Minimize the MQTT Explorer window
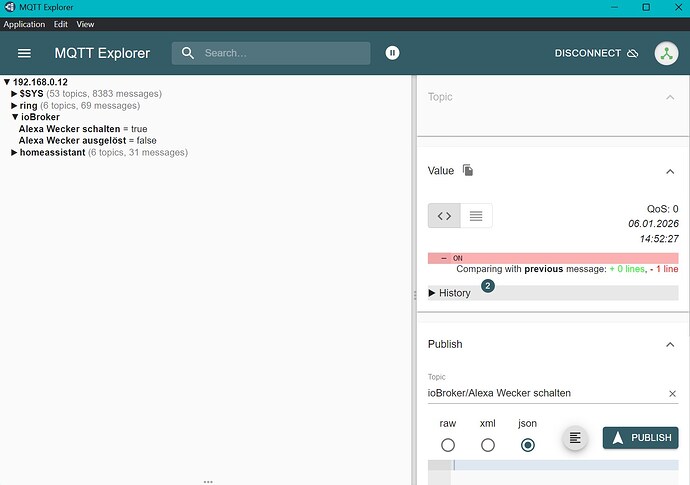Screen dimensions: 690x485 coord(615,7)
